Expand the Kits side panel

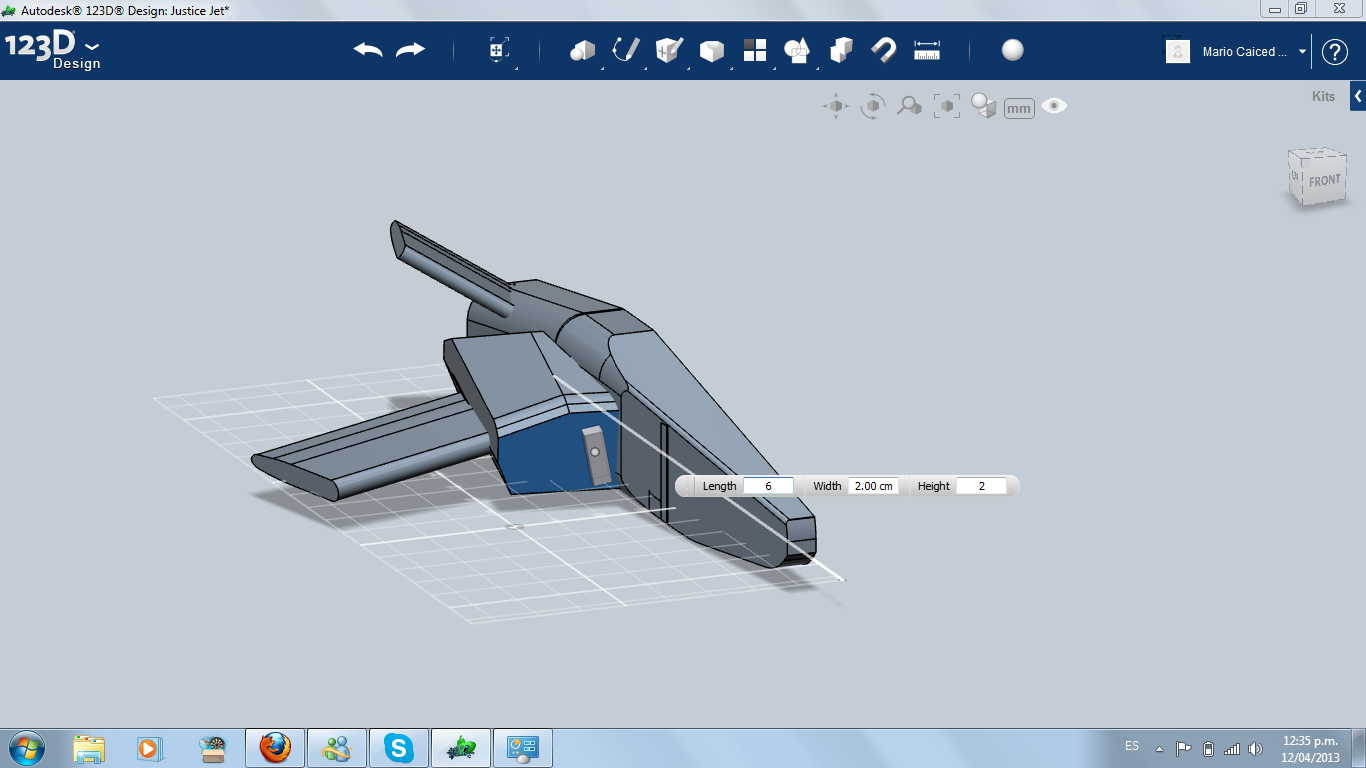(x=1358, y=96)
